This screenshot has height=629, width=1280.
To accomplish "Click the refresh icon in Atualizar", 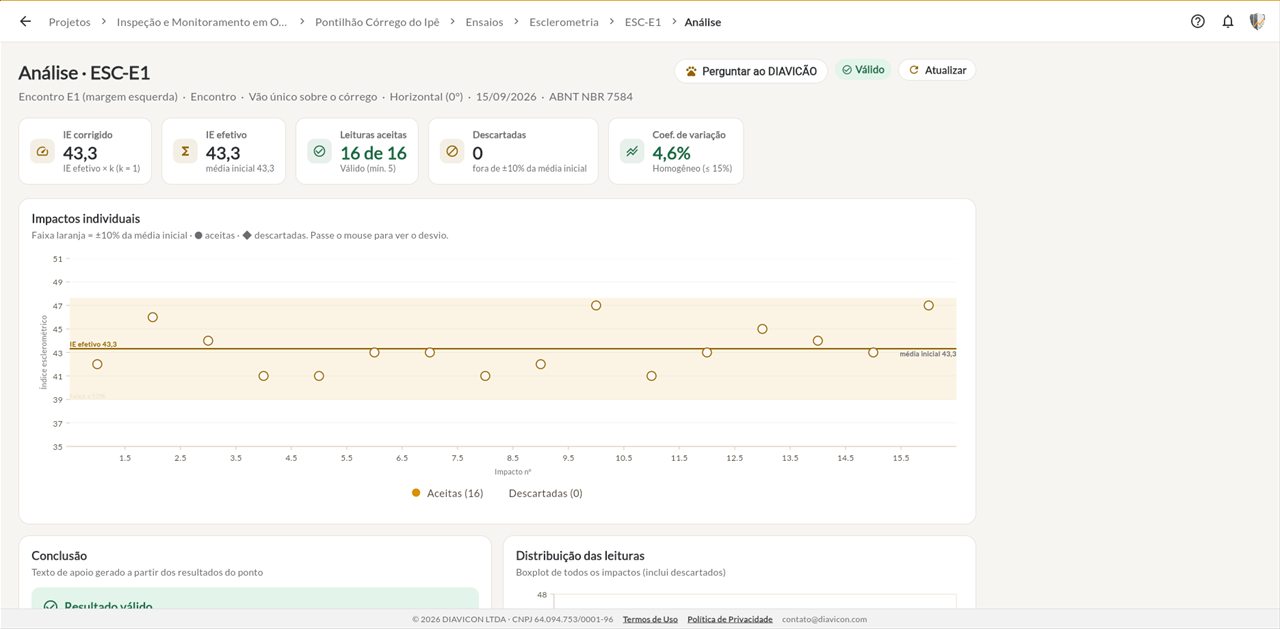I will [x=913, y=70].
